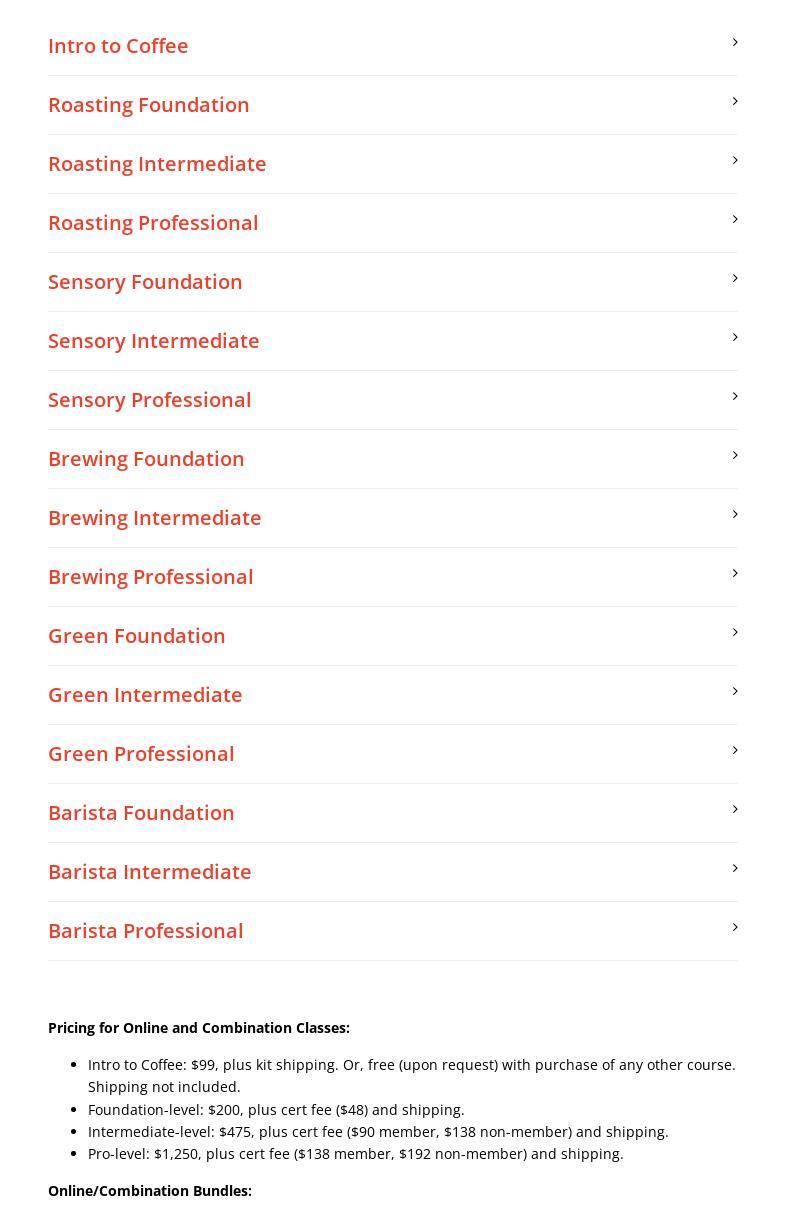Click the Pricing for Online and Combination heading
785x1213 pixels.
tap(199, 1028)
